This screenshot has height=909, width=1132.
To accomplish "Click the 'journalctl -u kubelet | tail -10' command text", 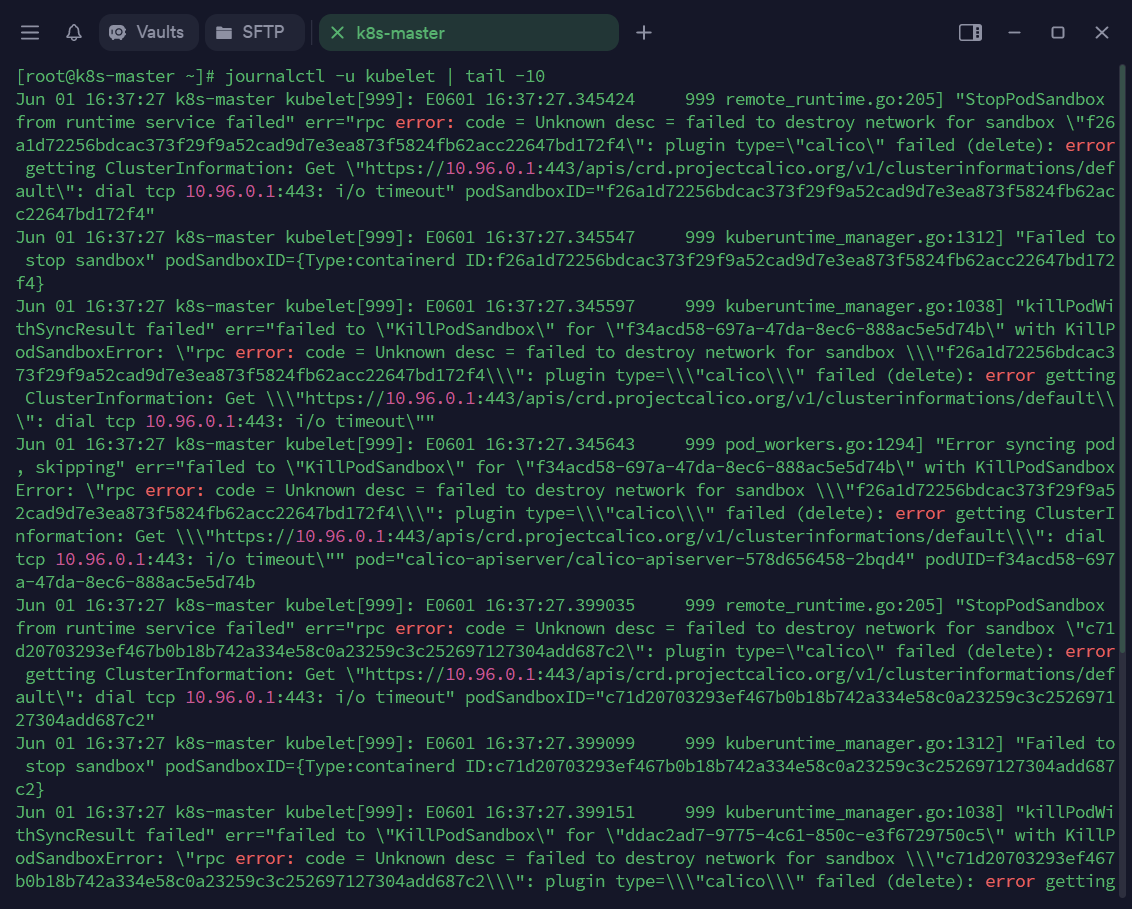I will (x=385, y=77).
